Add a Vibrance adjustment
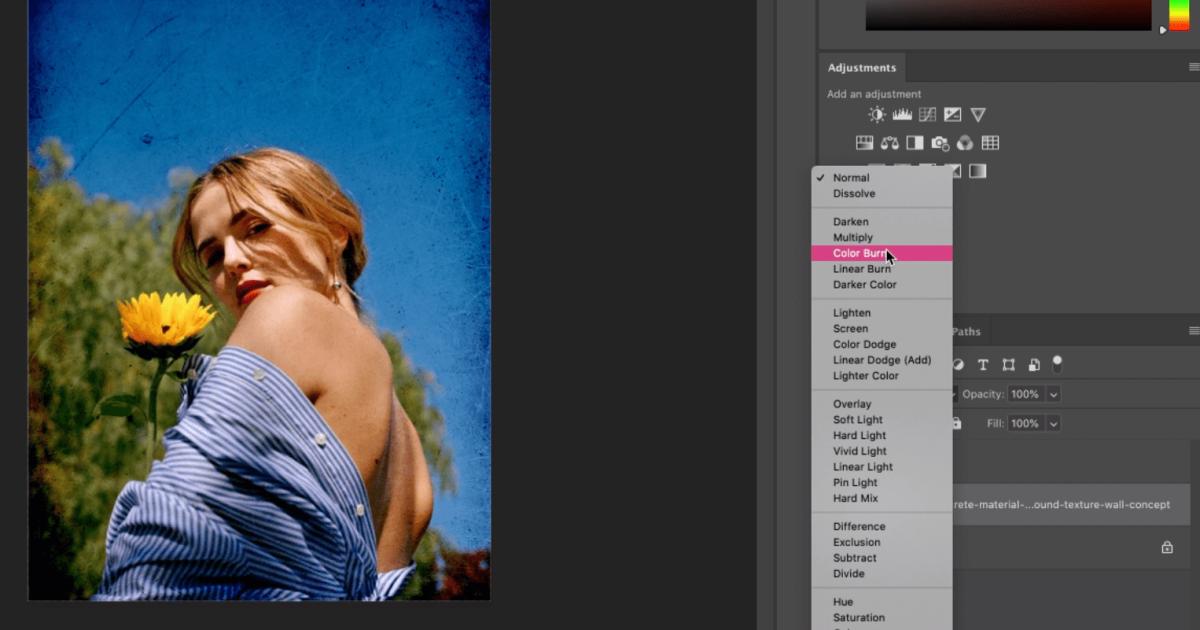The image size is (1200, 630). point(978,114)
